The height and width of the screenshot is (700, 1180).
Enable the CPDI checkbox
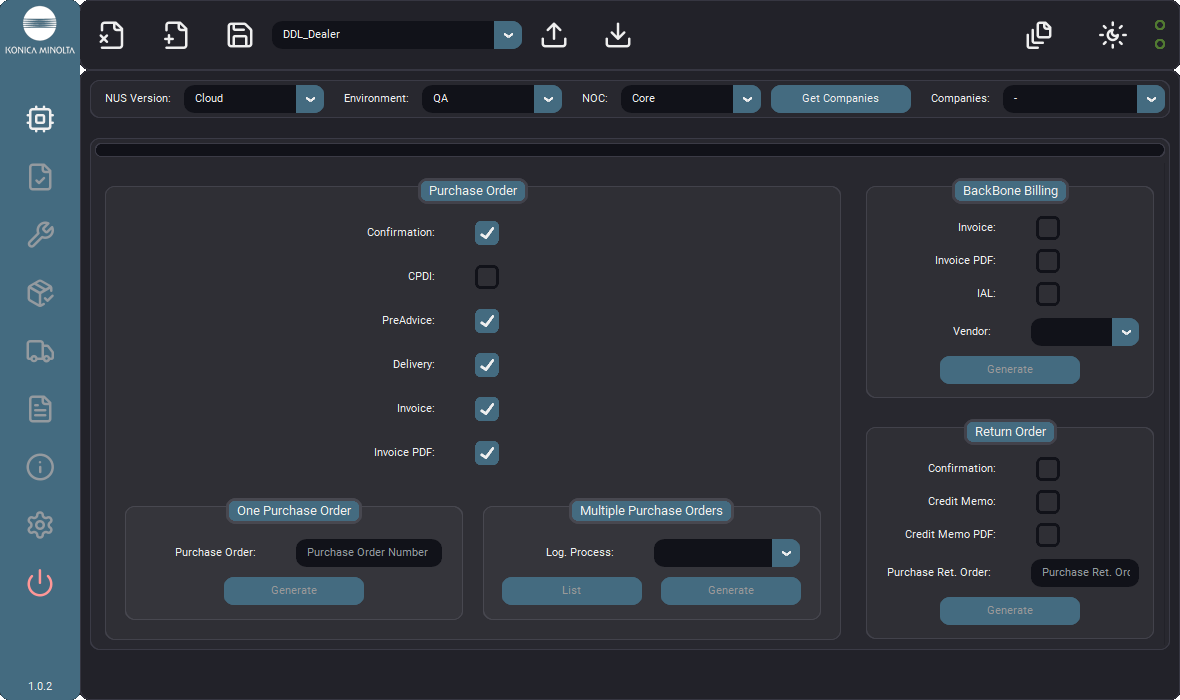coord(487,277)
